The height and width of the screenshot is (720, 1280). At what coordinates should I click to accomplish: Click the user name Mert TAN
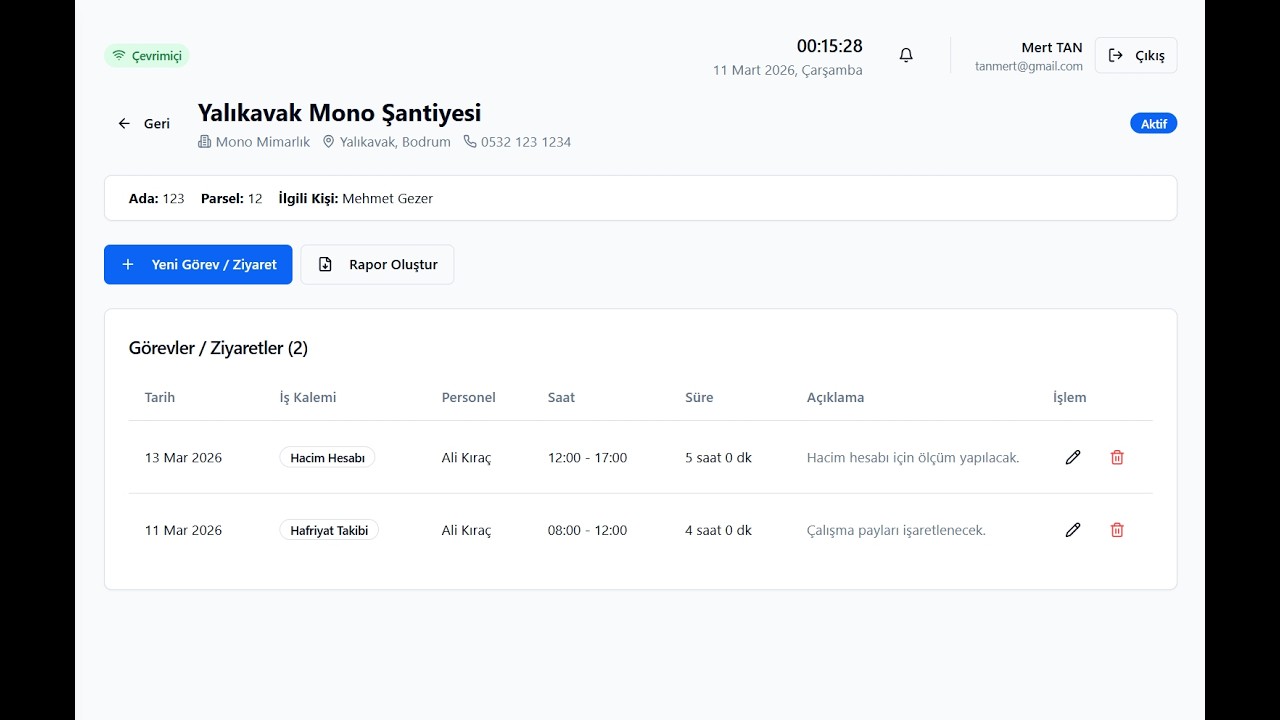[x=1052, y=48]
